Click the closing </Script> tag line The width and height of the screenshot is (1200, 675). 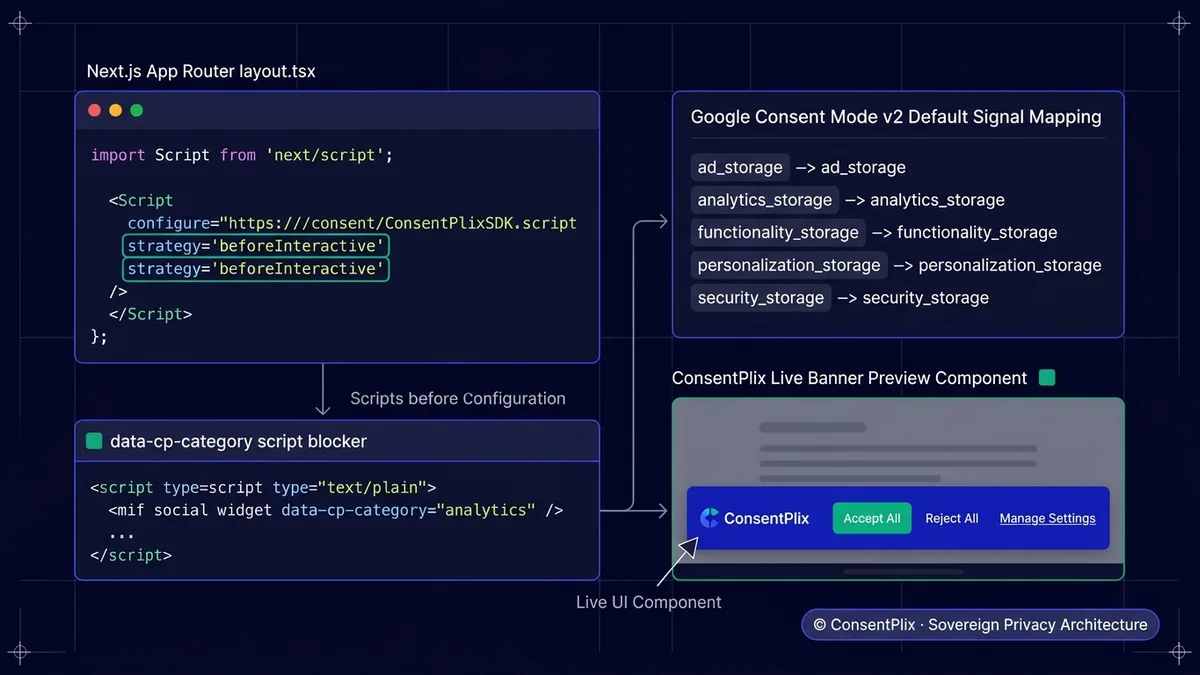[x=150, y=314]
